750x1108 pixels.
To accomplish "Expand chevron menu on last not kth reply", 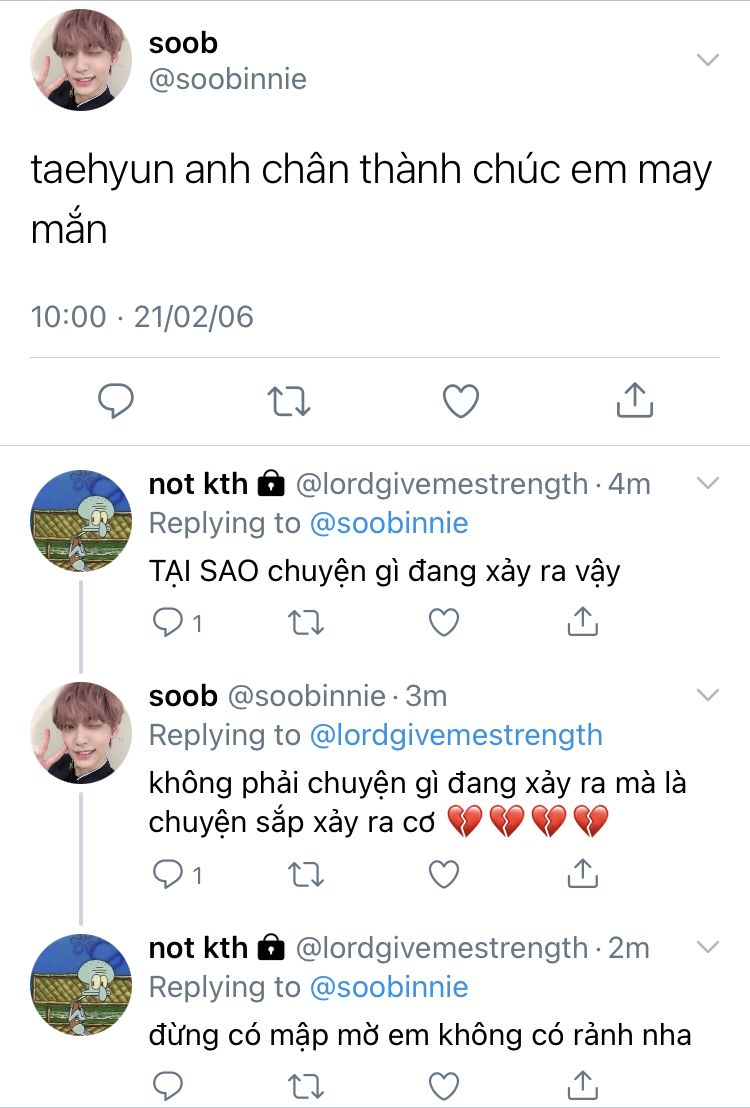I will [708, 946].
